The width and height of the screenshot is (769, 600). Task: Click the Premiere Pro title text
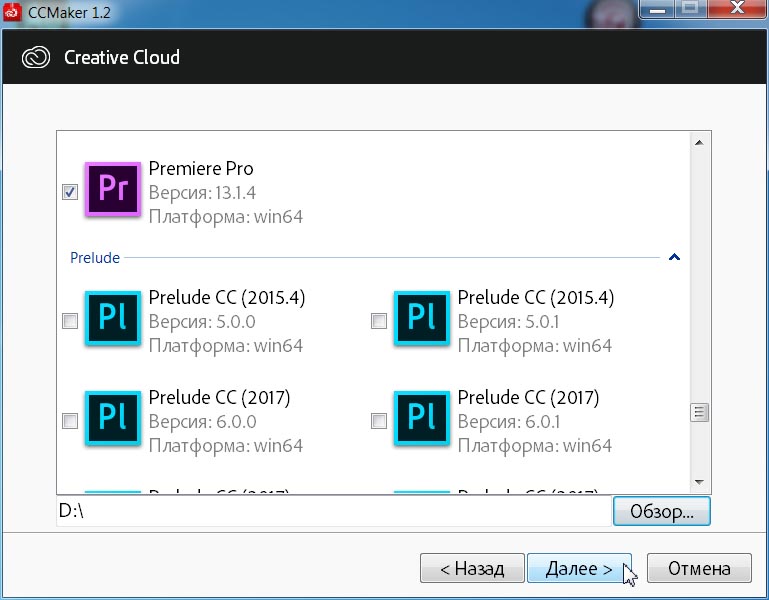coord(201,169)
